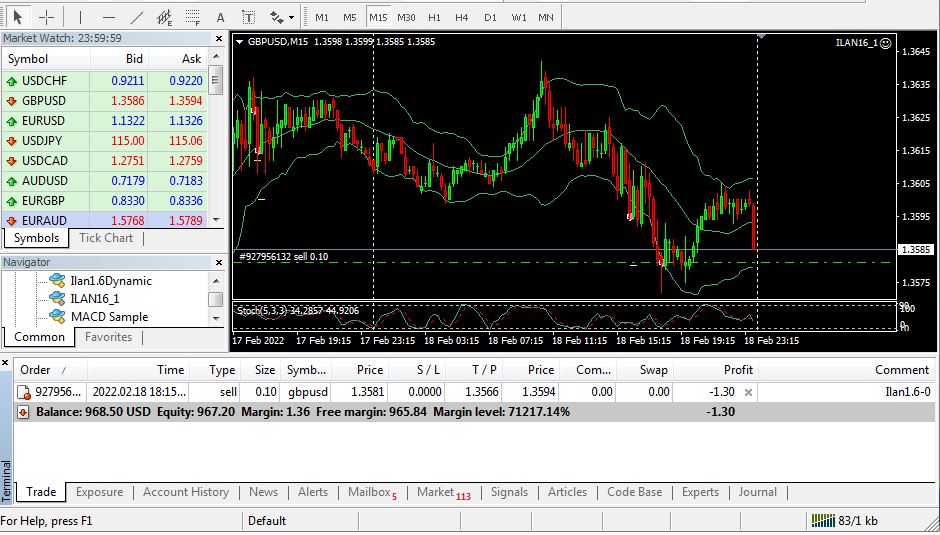Open the GBPUSD,M15 chart menu triangle

(239, 42)
